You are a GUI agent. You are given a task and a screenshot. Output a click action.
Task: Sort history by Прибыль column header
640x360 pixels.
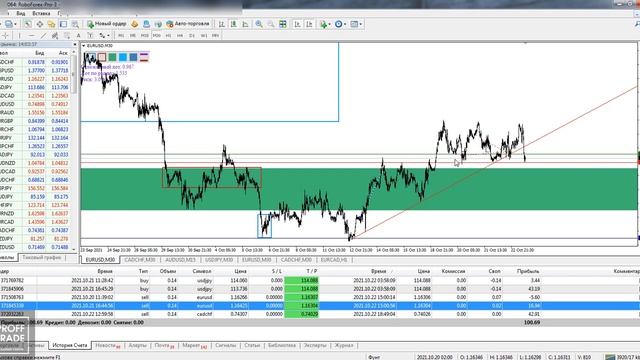pyautogui.click(x=528, y=271)
